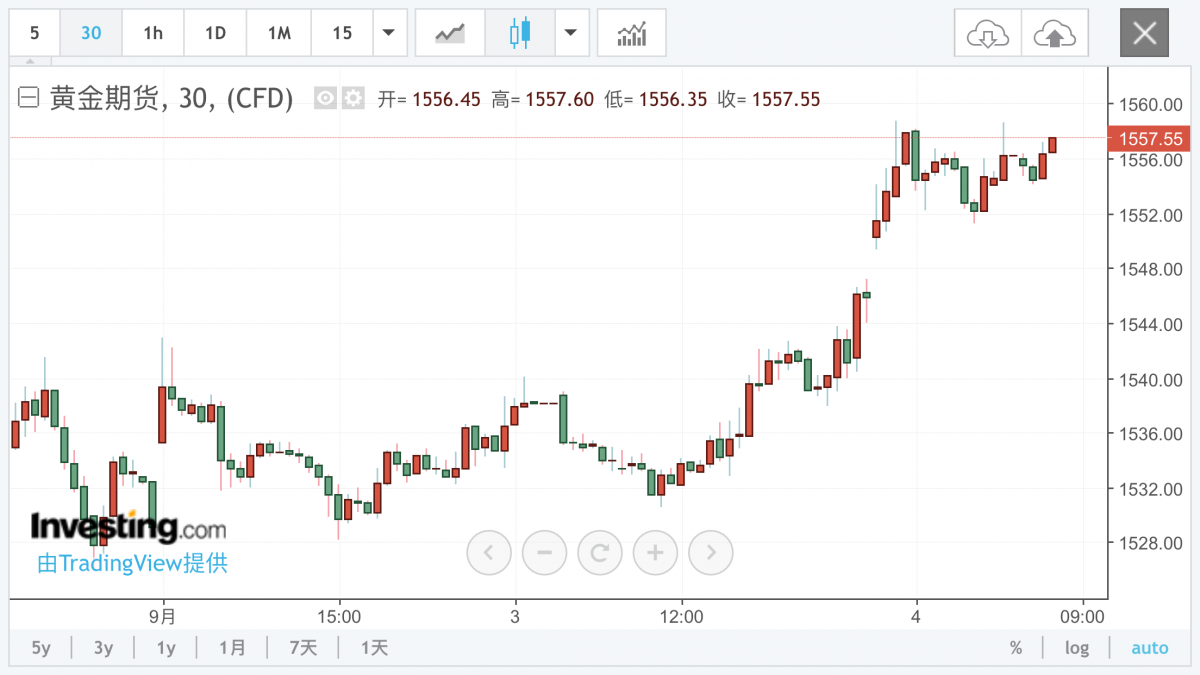Toggle the percent scale option
The image size is (1200, 675).
1016,648
